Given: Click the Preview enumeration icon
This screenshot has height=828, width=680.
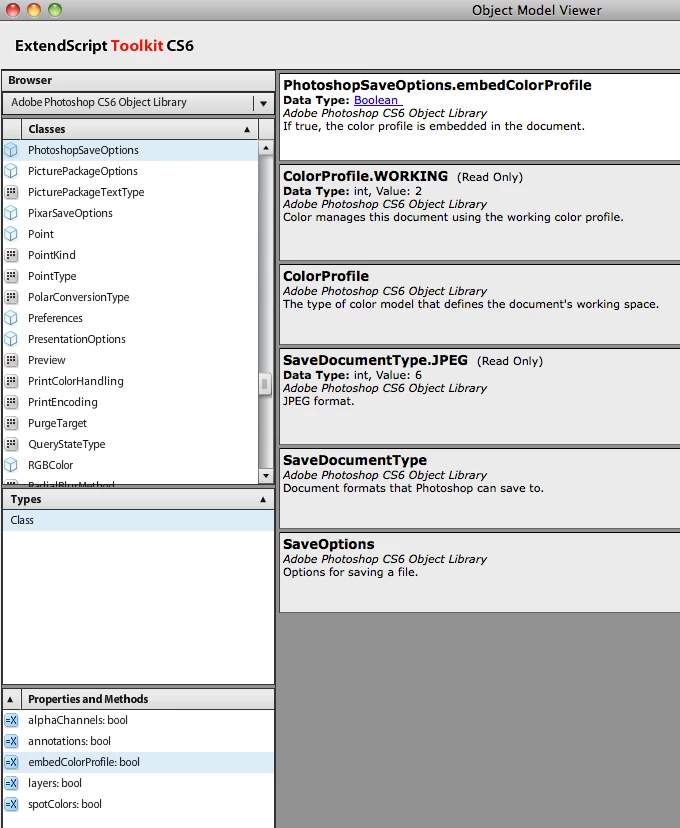Looking at the screenshot, I should [x=11, y=360].
